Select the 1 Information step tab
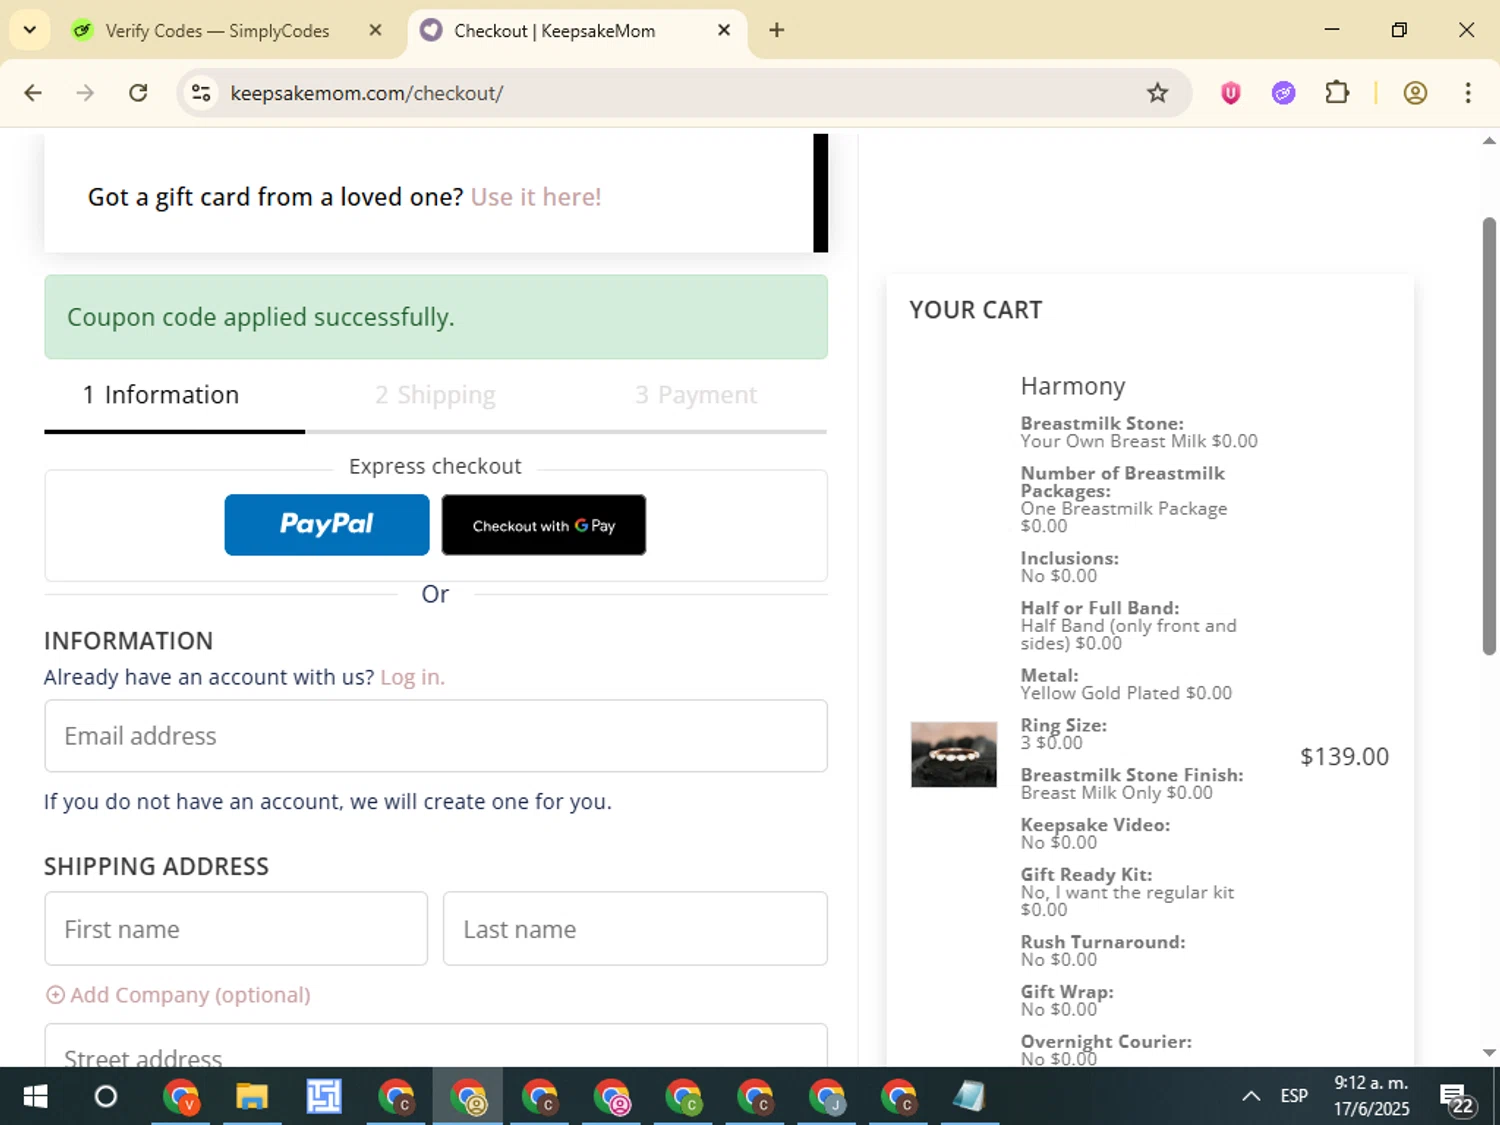This screenshot has height=1125, width=1500. click(161, 395)
